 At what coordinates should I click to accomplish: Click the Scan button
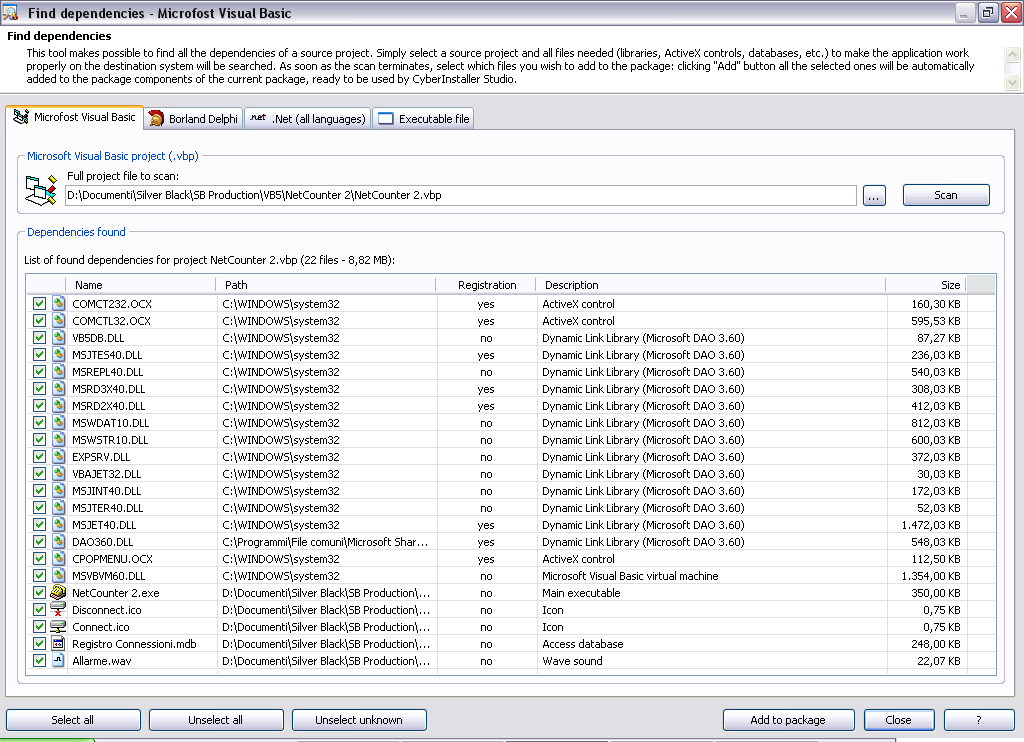point(946,195)
